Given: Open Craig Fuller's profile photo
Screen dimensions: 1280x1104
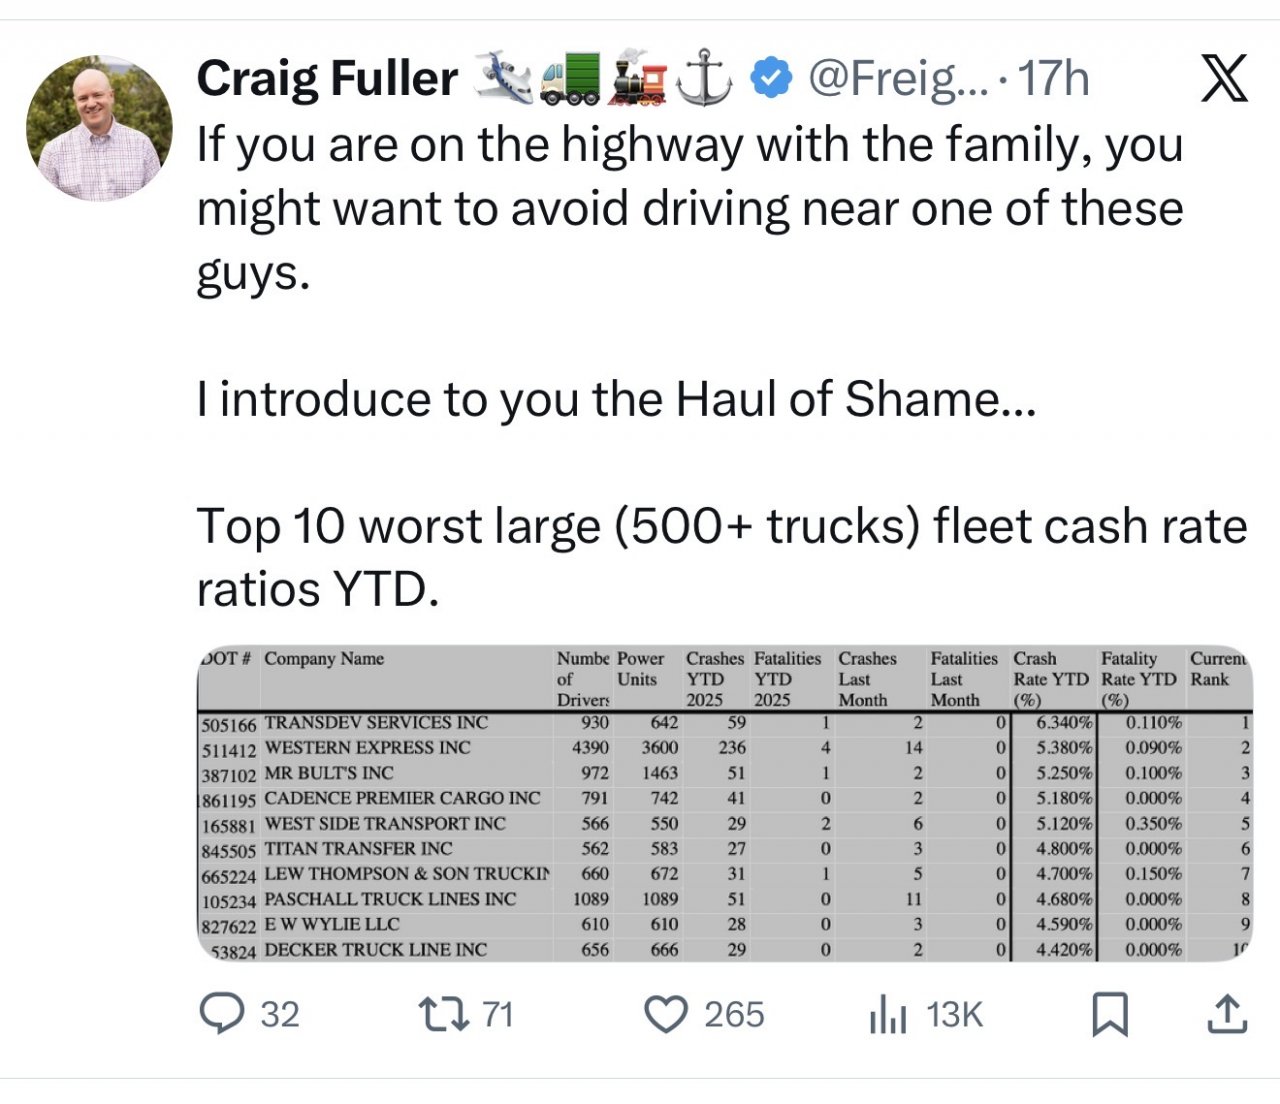Looking at the screenshot, I should tap(99, 128).
